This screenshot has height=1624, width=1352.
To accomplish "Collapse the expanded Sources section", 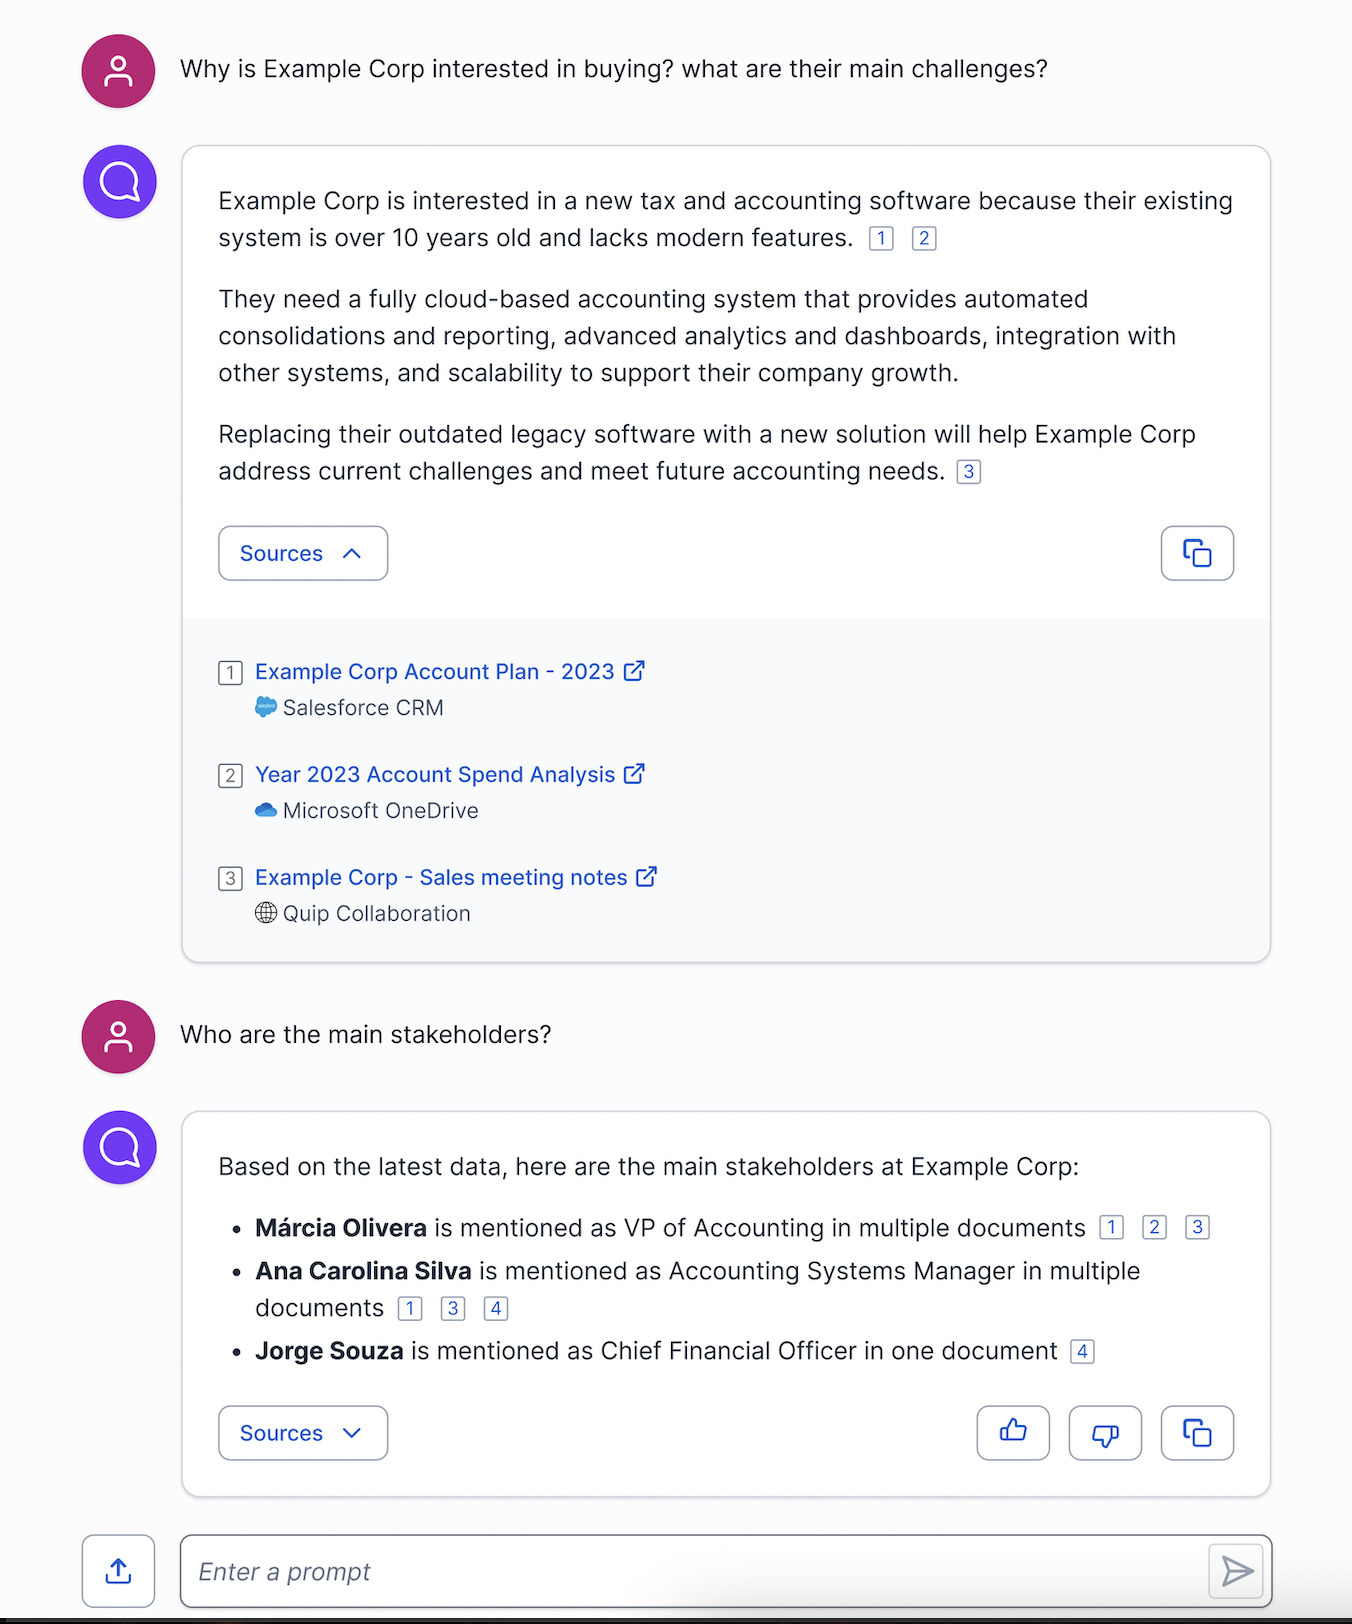I will pos(303,553).
